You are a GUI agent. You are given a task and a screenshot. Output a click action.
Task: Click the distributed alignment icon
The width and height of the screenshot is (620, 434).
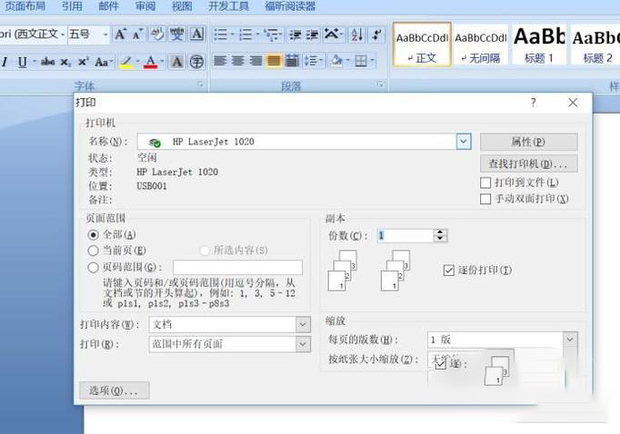292,61
